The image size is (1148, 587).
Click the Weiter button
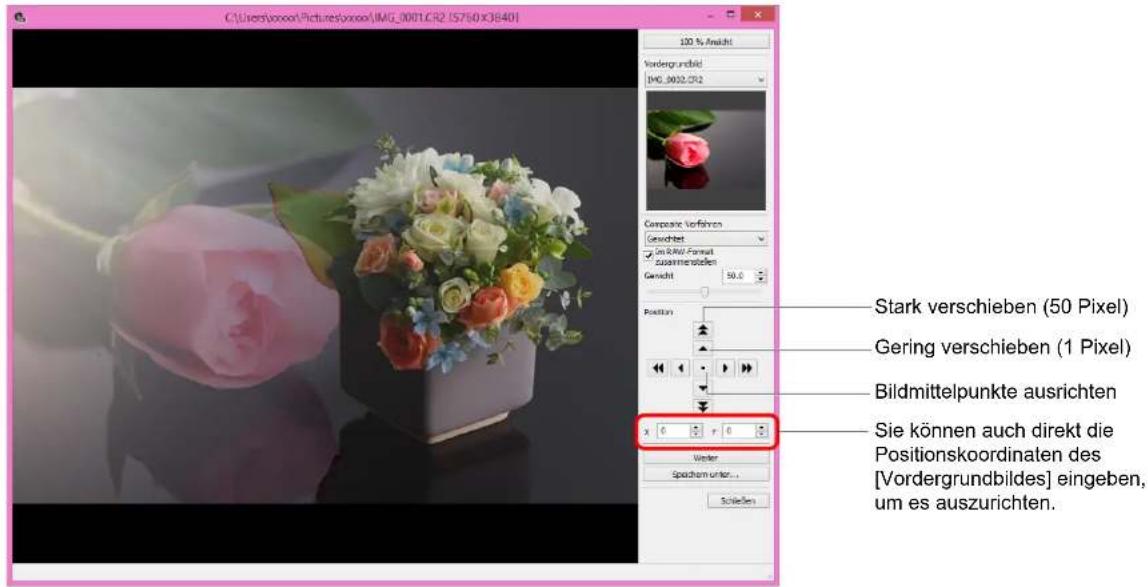point(705,457)
